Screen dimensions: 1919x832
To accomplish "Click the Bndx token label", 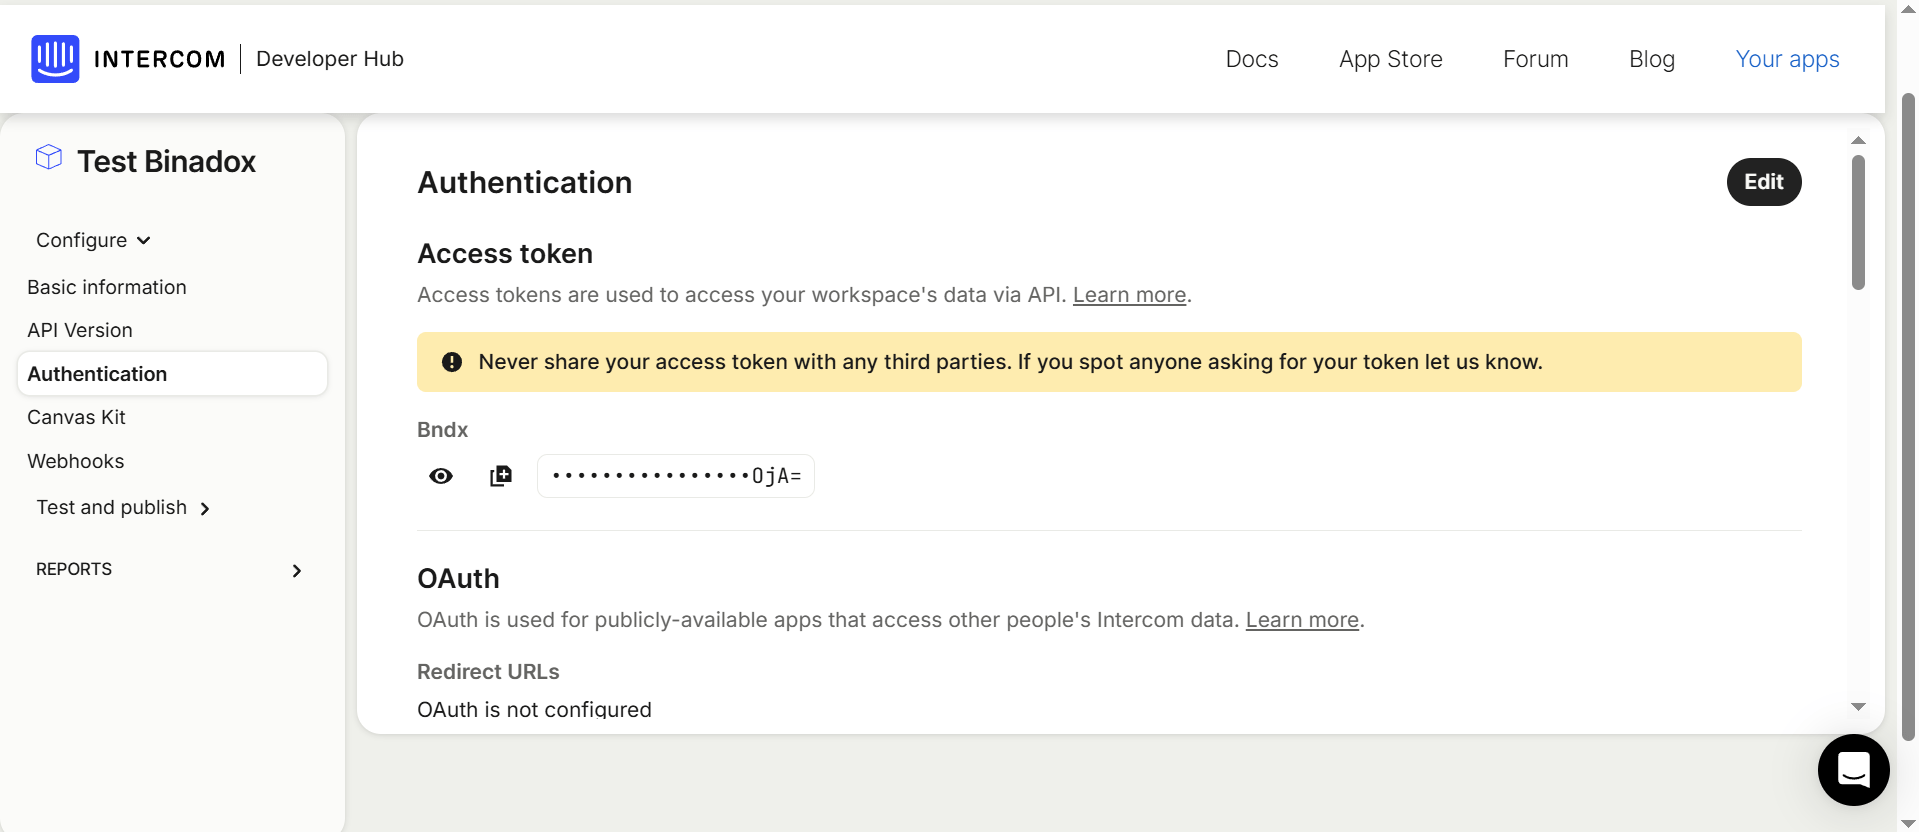I will (442, 430).
